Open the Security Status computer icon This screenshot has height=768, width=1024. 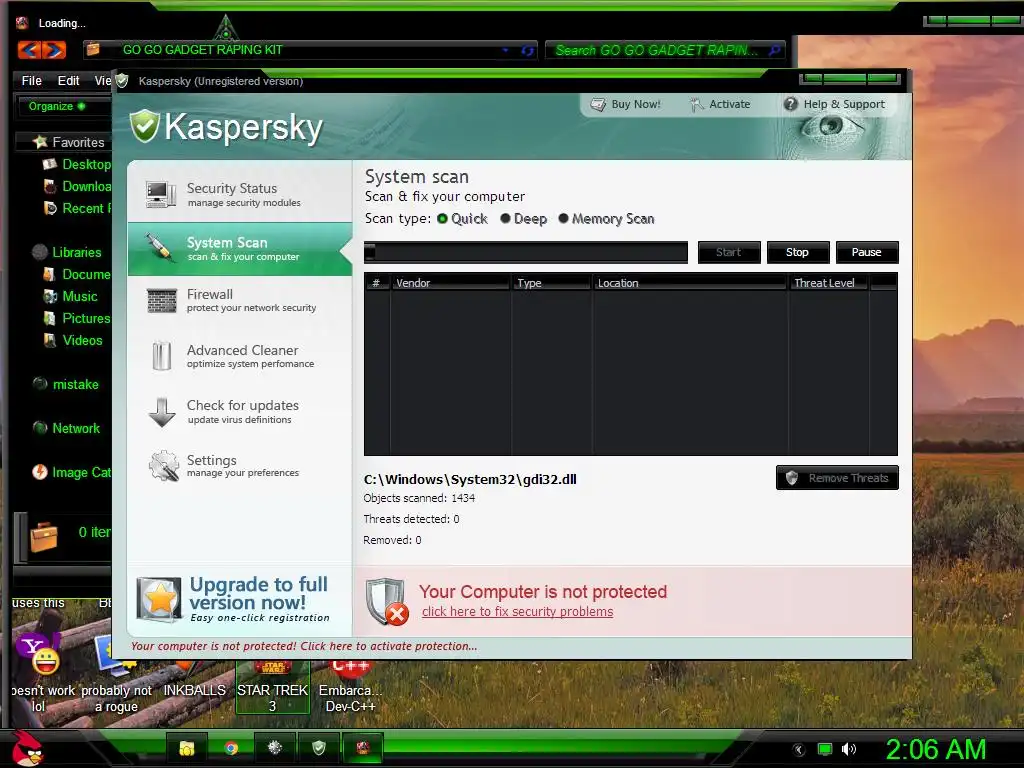coord(161,194)
